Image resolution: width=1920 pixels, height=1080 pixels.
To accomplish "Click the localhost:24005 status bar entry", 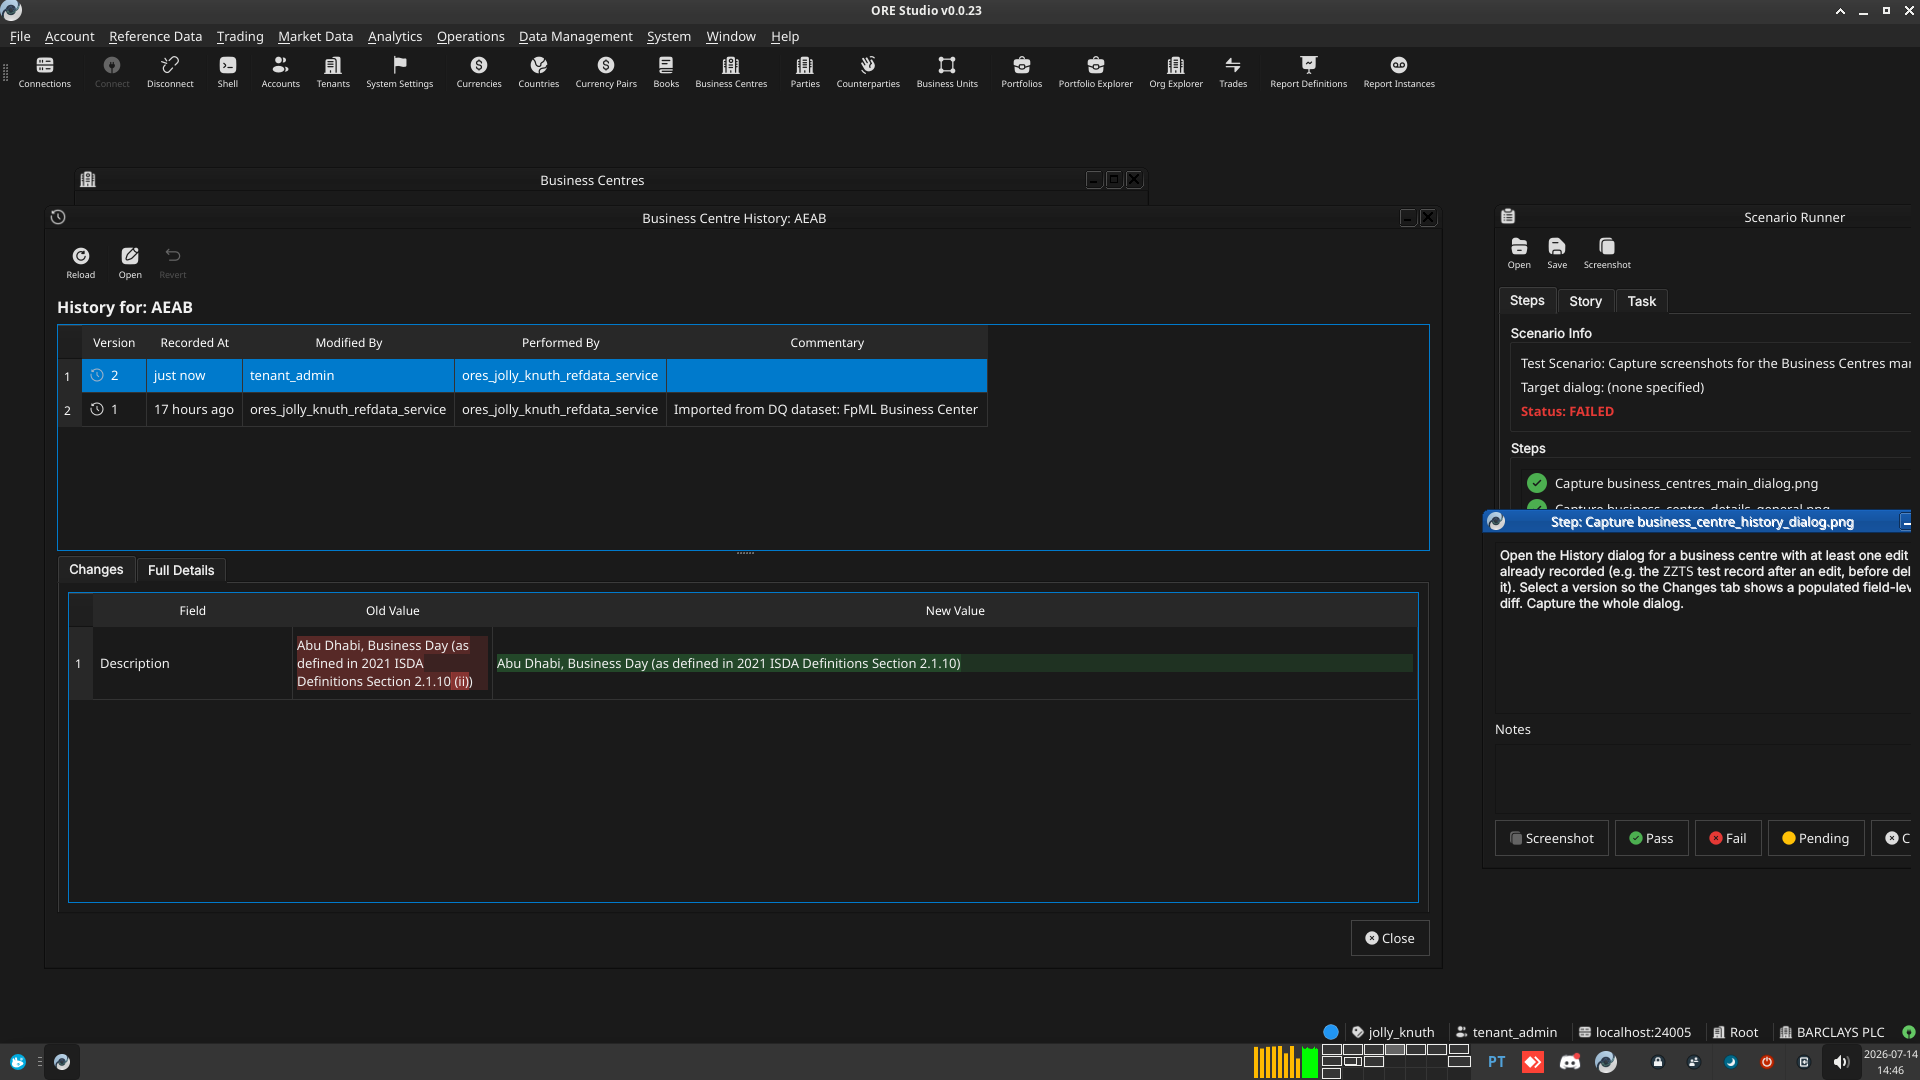I will (1634, 1032).
